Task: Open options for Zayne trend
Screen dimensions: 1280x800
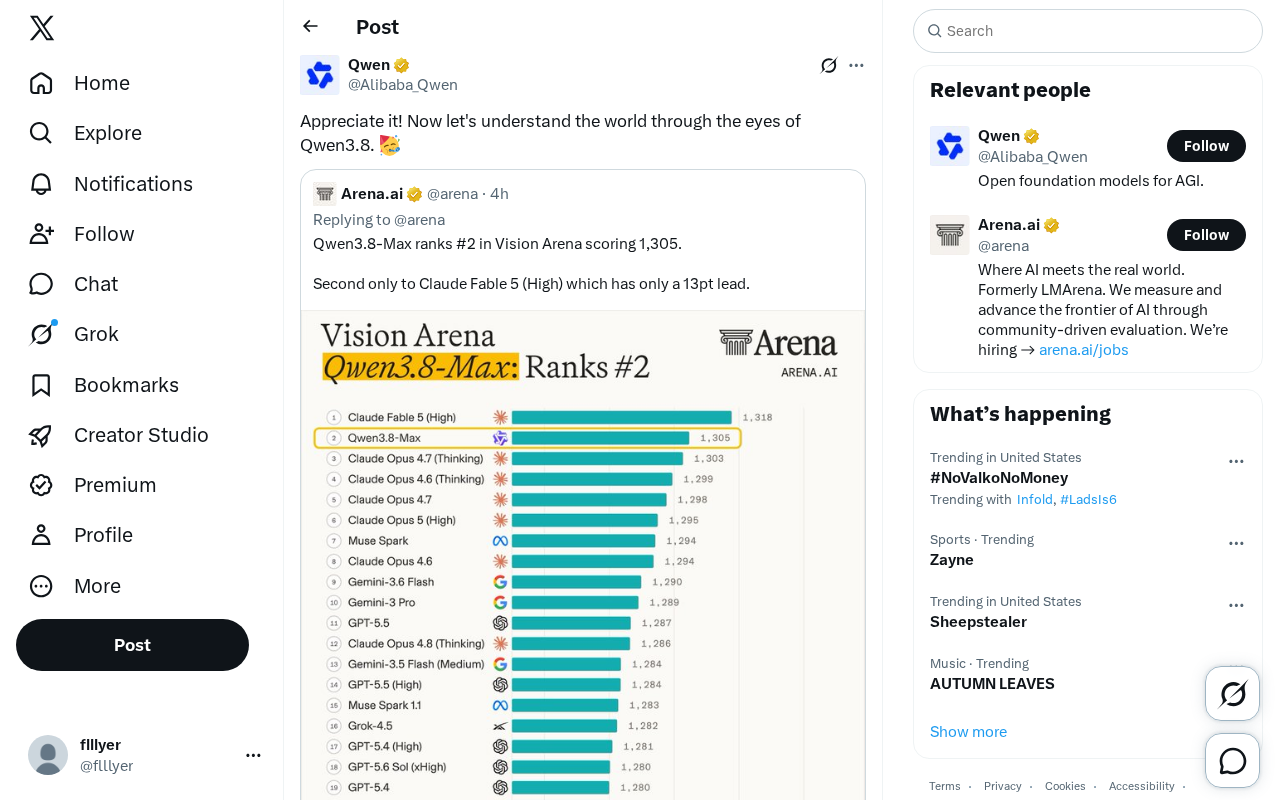Action: [1236, 543]
